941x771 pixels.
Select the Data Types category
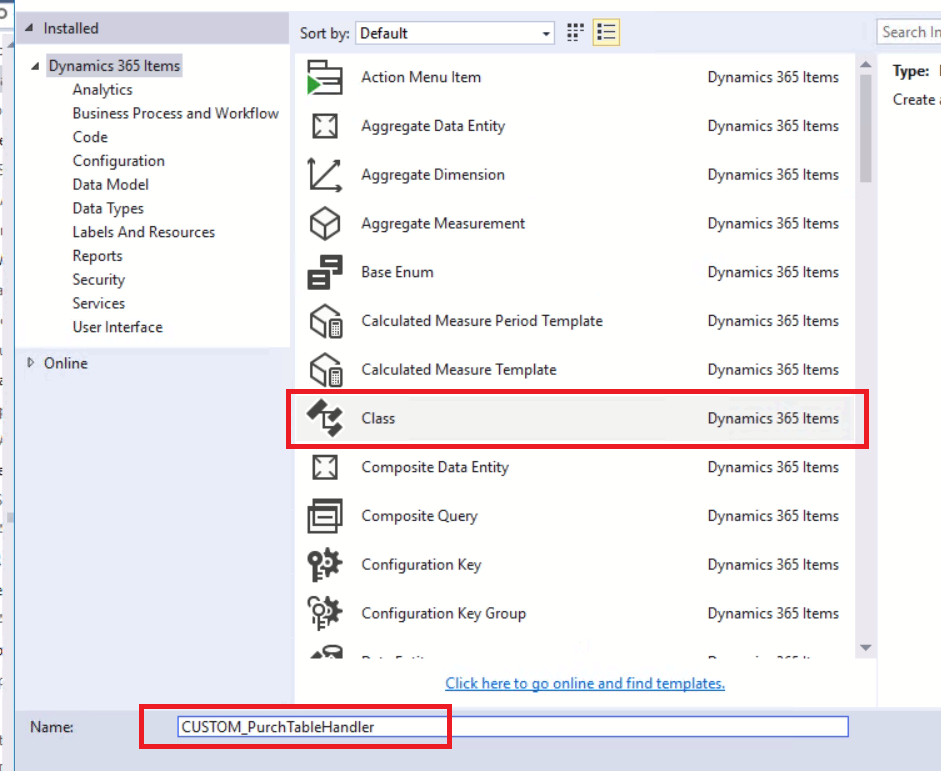(x=108, y=208)
